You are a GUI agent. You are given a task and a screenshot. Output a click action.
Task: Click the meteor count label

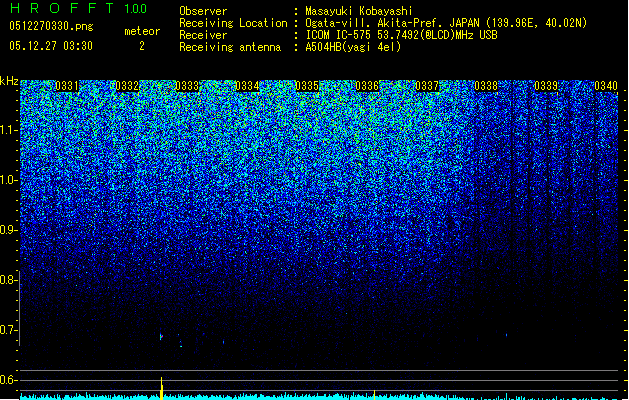coord(142,31)
